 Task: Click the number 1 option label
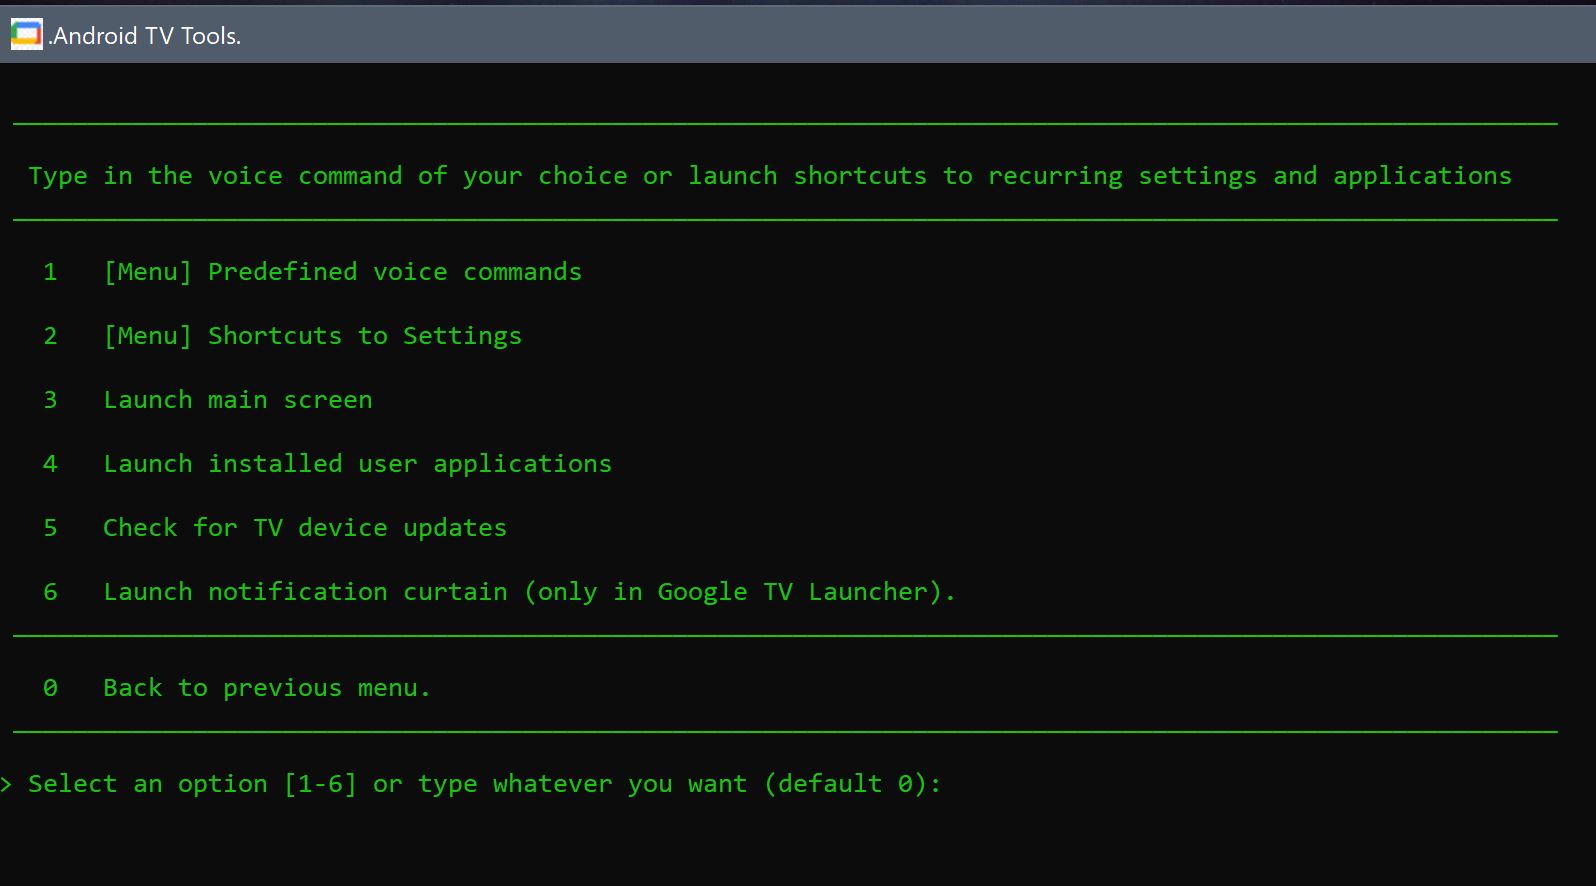50,272
